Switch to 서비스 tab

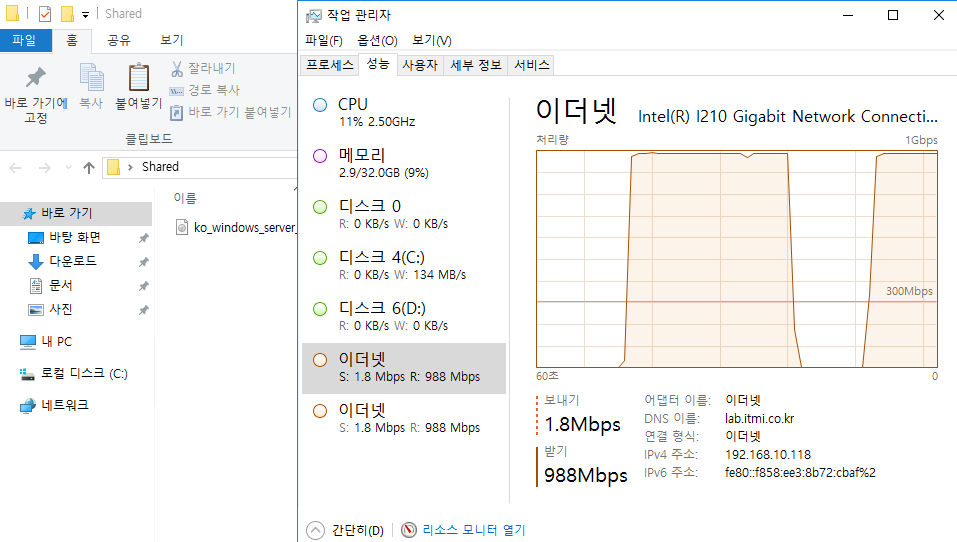(x=532, y=65)
